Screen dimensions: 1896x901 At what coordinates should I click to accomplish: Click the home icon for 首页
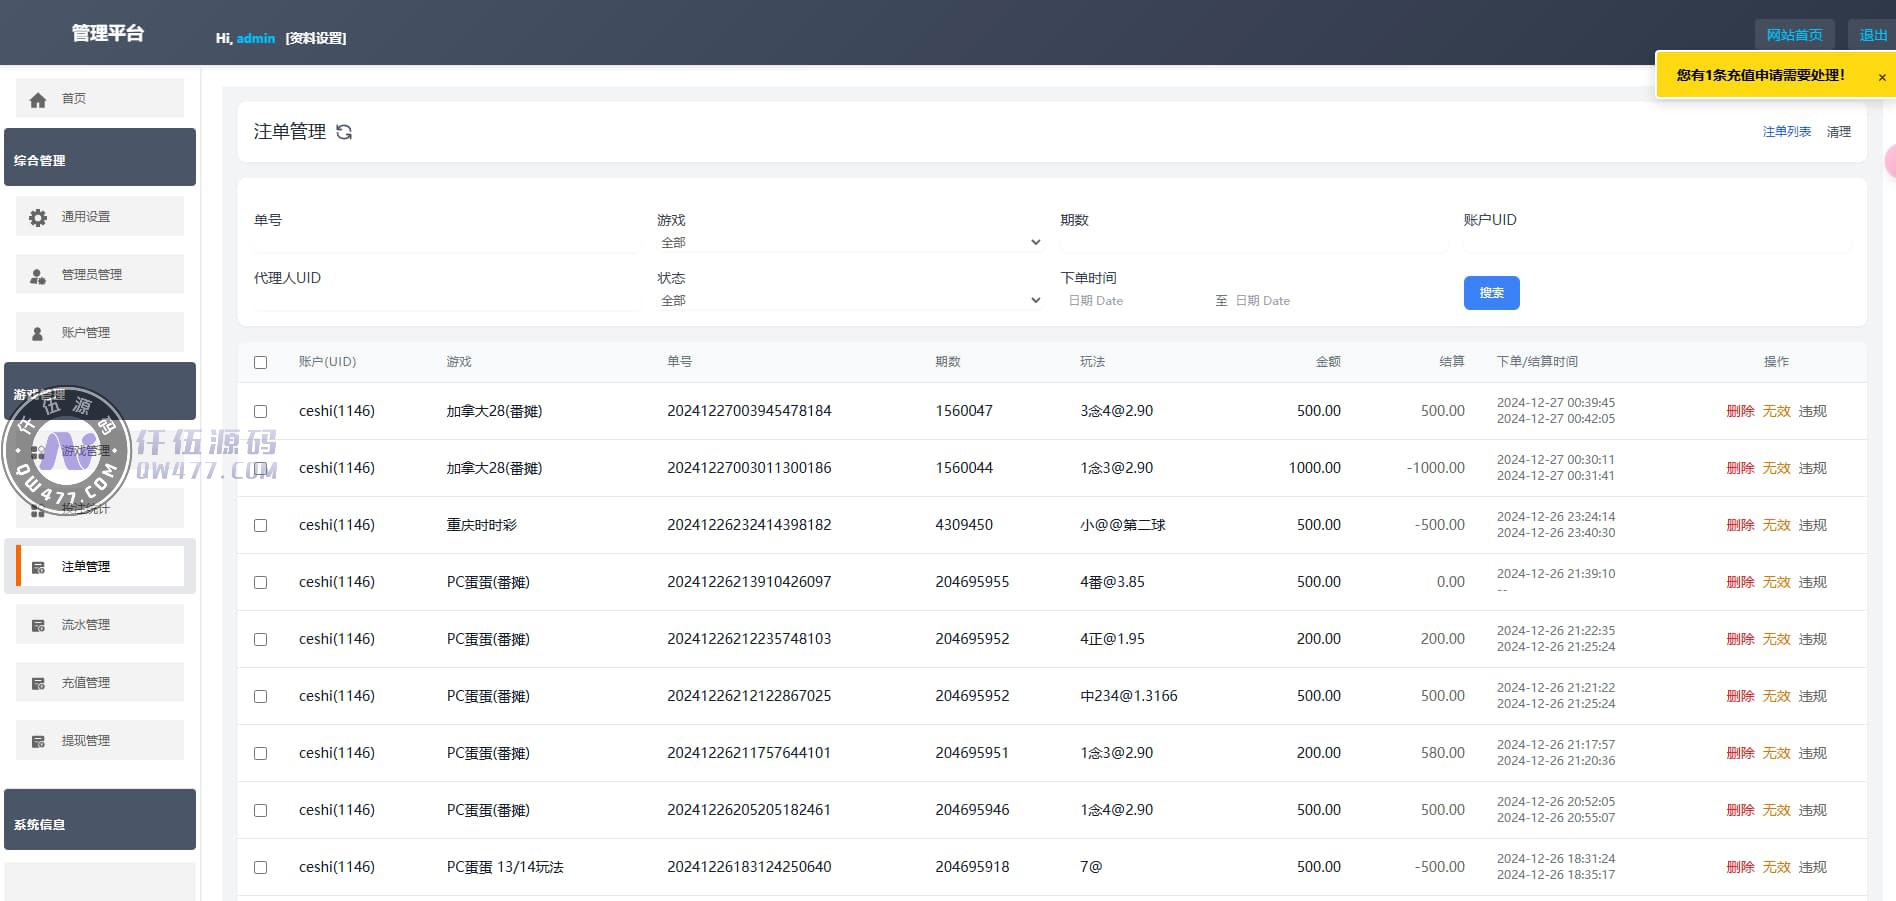[38, 100]
